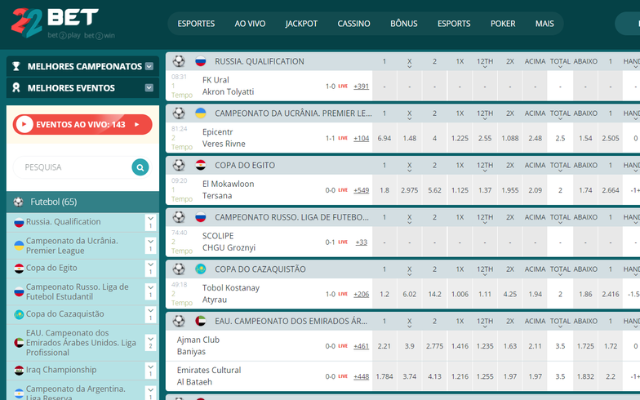Click soccer ball icon beside Futebol (65)
The image size is (640, 400).
[18, 202]
